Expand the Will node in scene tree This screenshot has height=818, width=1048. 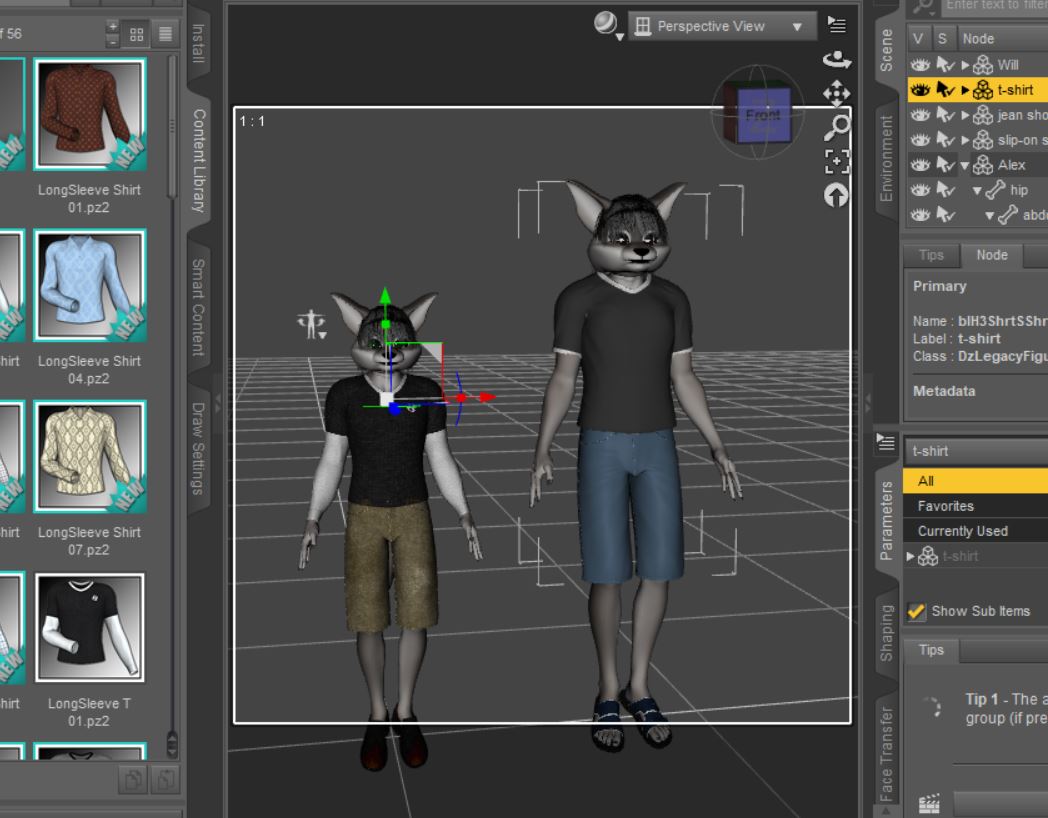(x=965, y=65)
